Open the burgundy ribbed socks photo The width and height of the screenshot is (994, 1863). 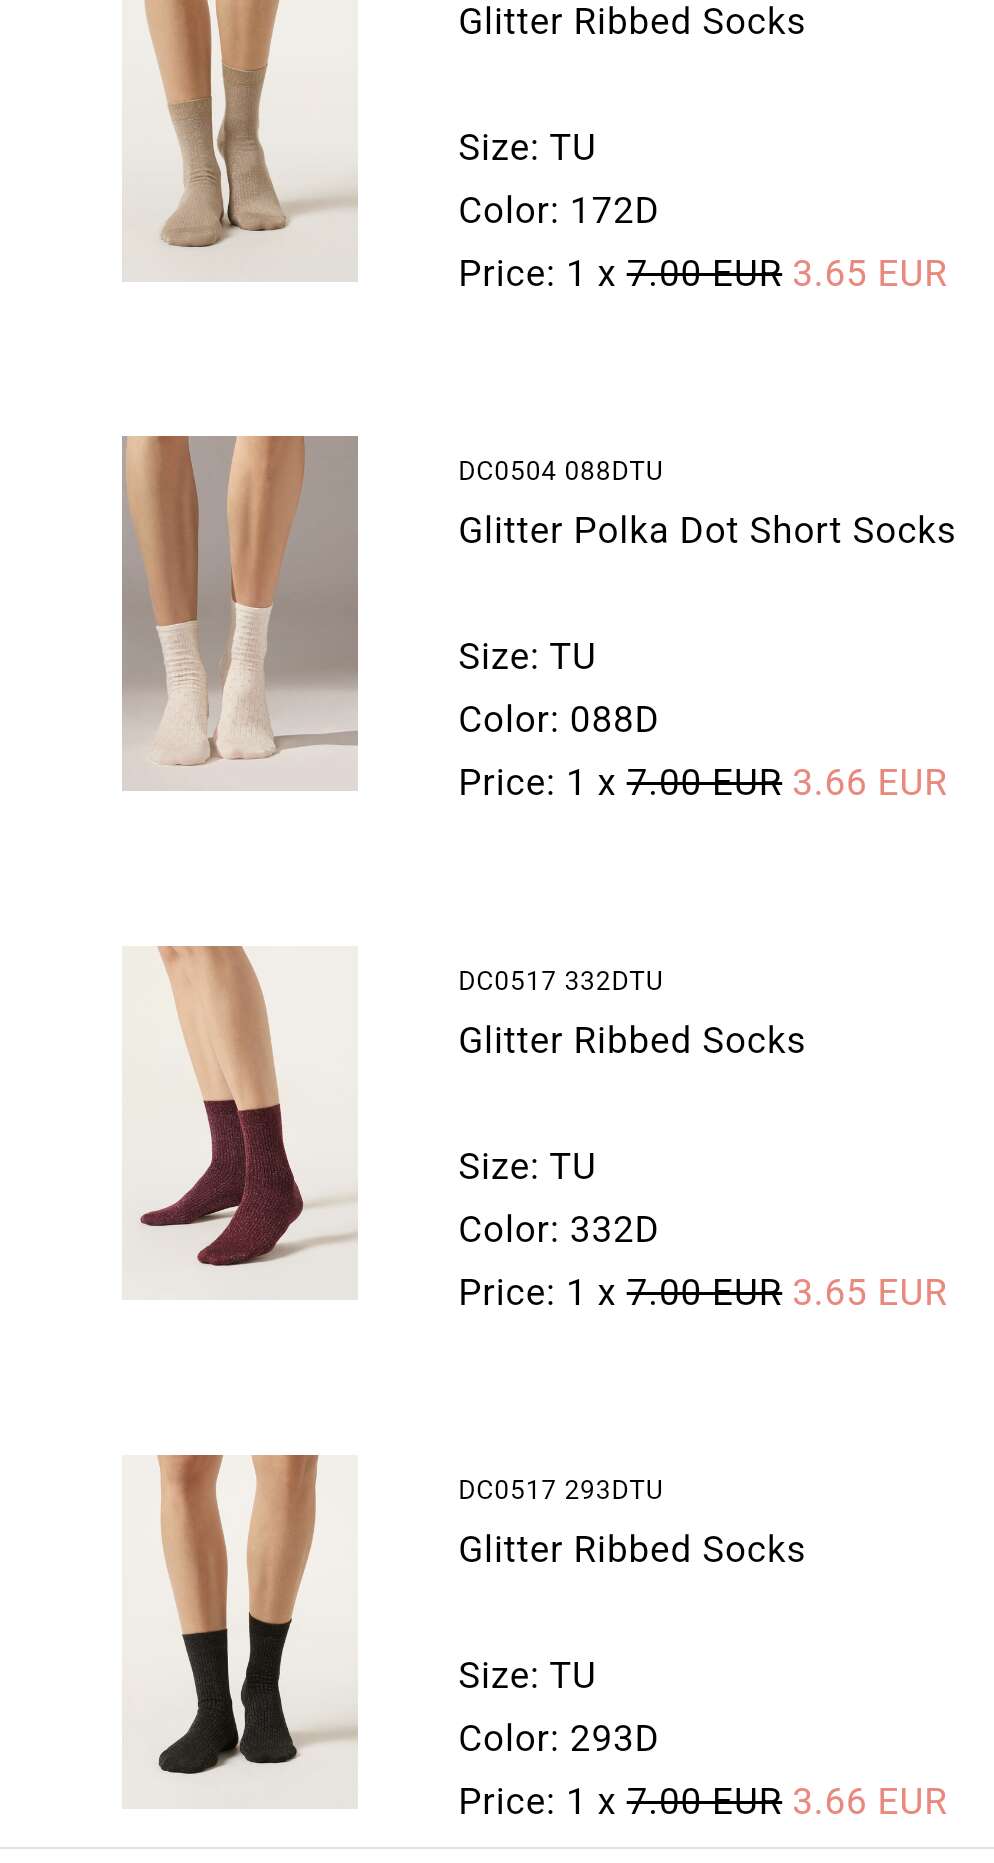coord(239,1122)
